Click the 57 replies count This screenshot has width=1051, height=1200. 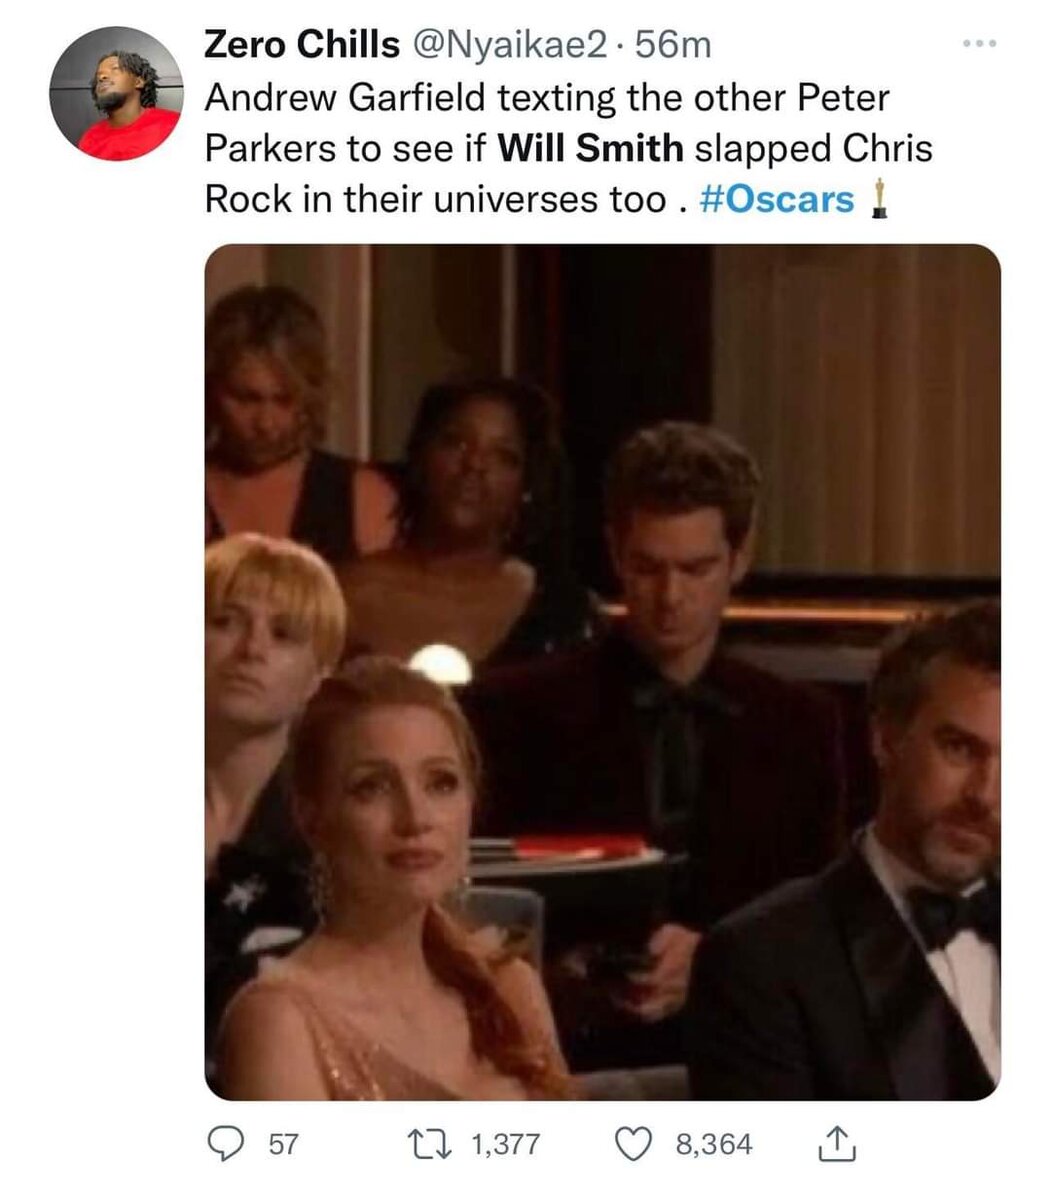[x=284, y=1144]
